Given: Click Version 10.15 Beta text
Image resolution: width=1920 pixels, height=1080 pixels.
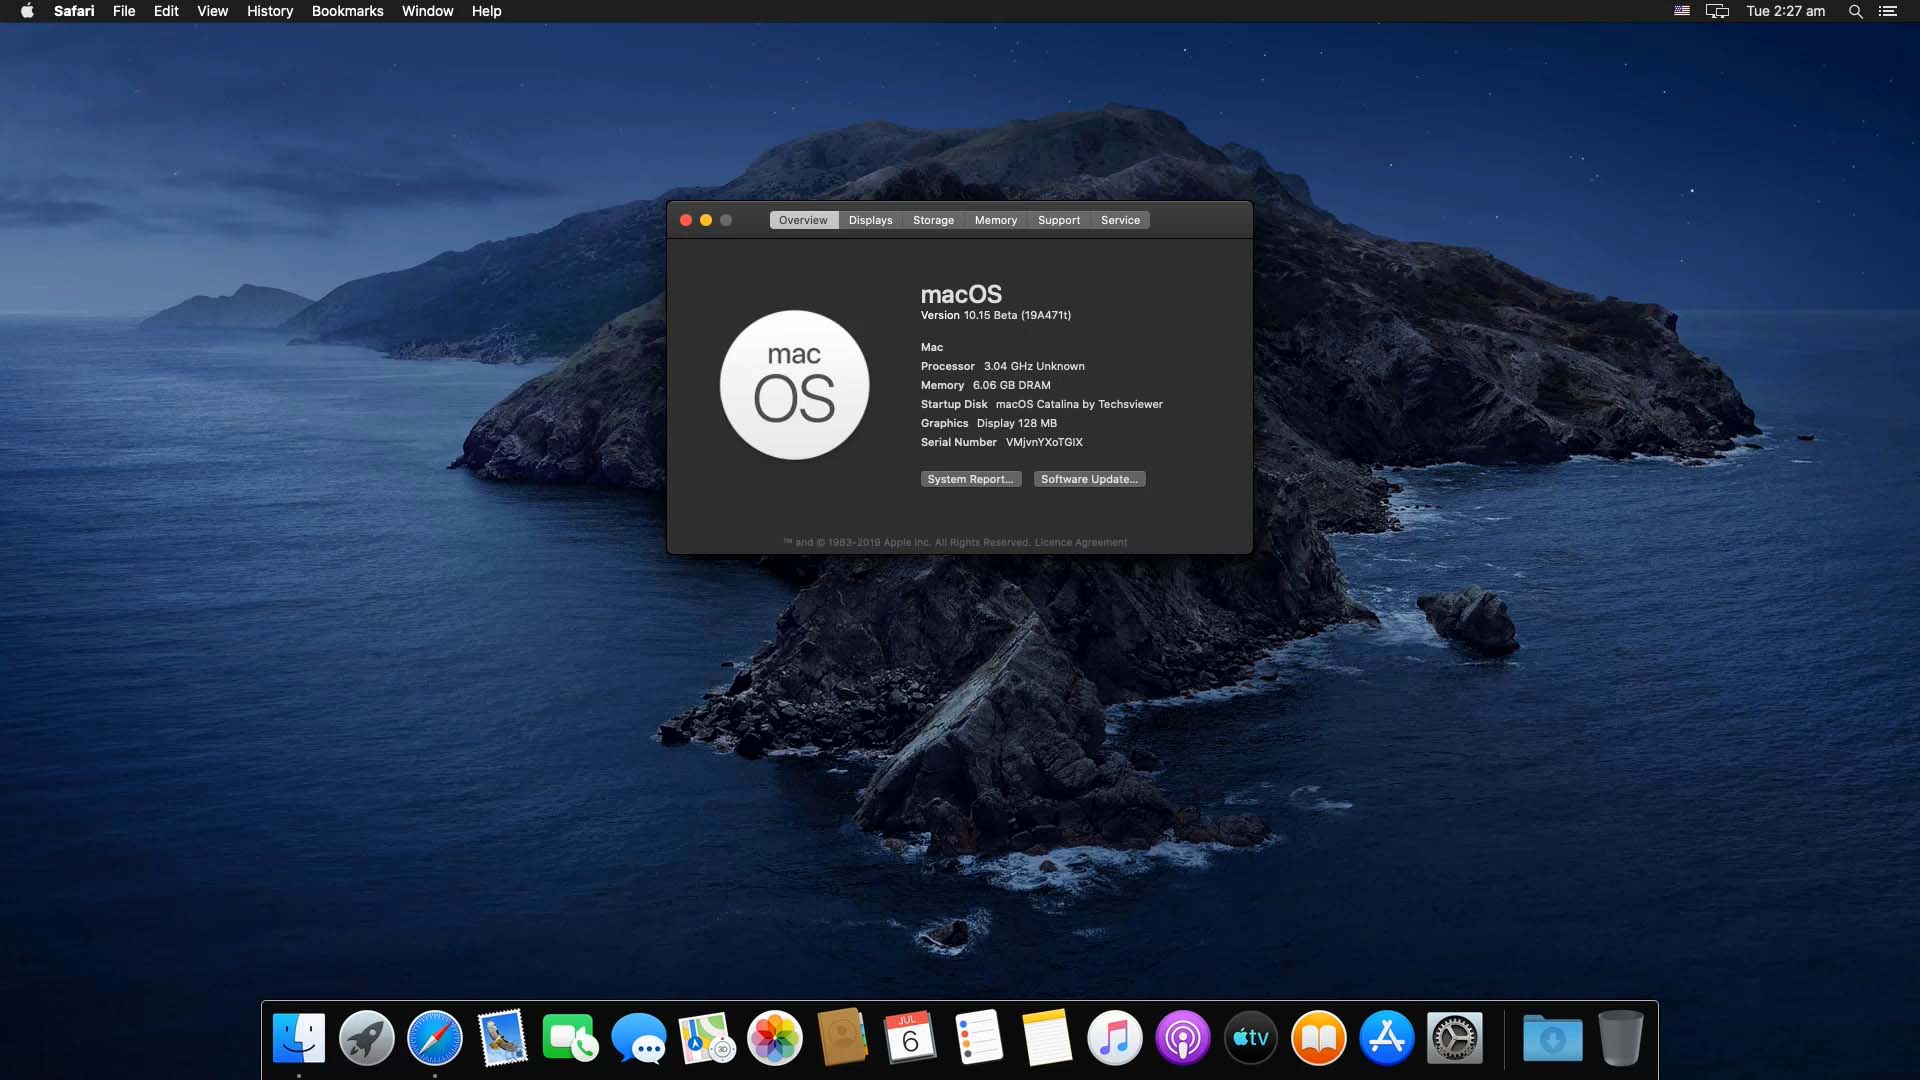Looking at the screenshot, I should coord(995,315).
